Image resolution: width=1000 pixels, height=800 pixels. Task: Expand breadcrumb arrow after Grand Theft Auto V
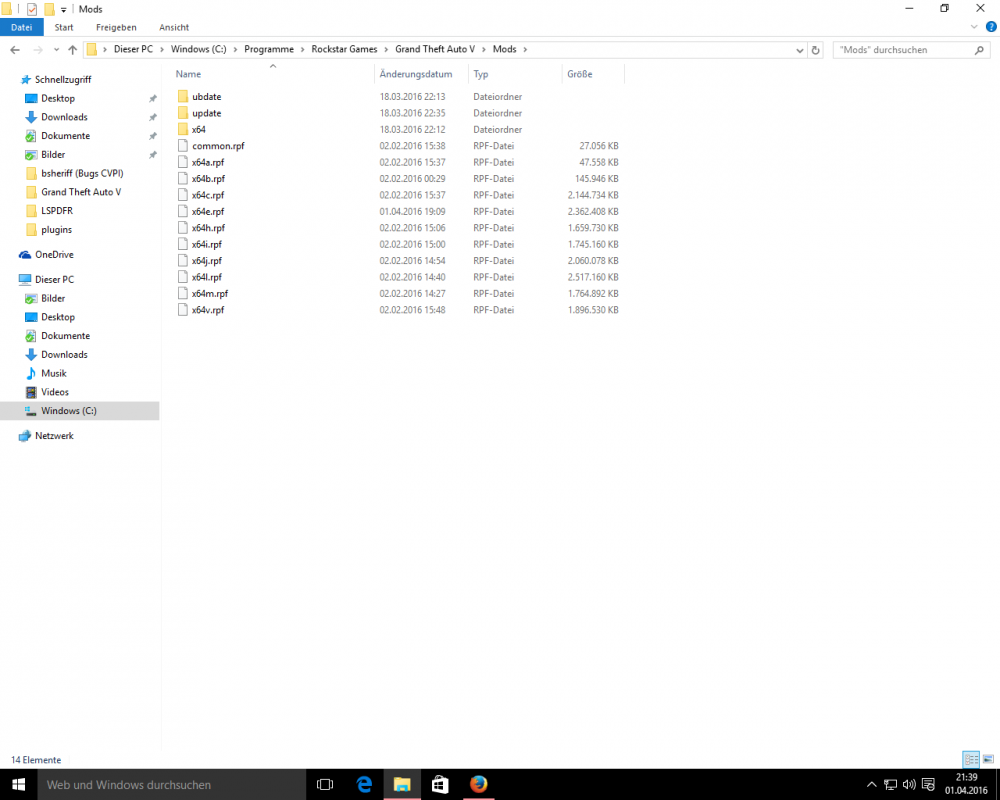484,49
